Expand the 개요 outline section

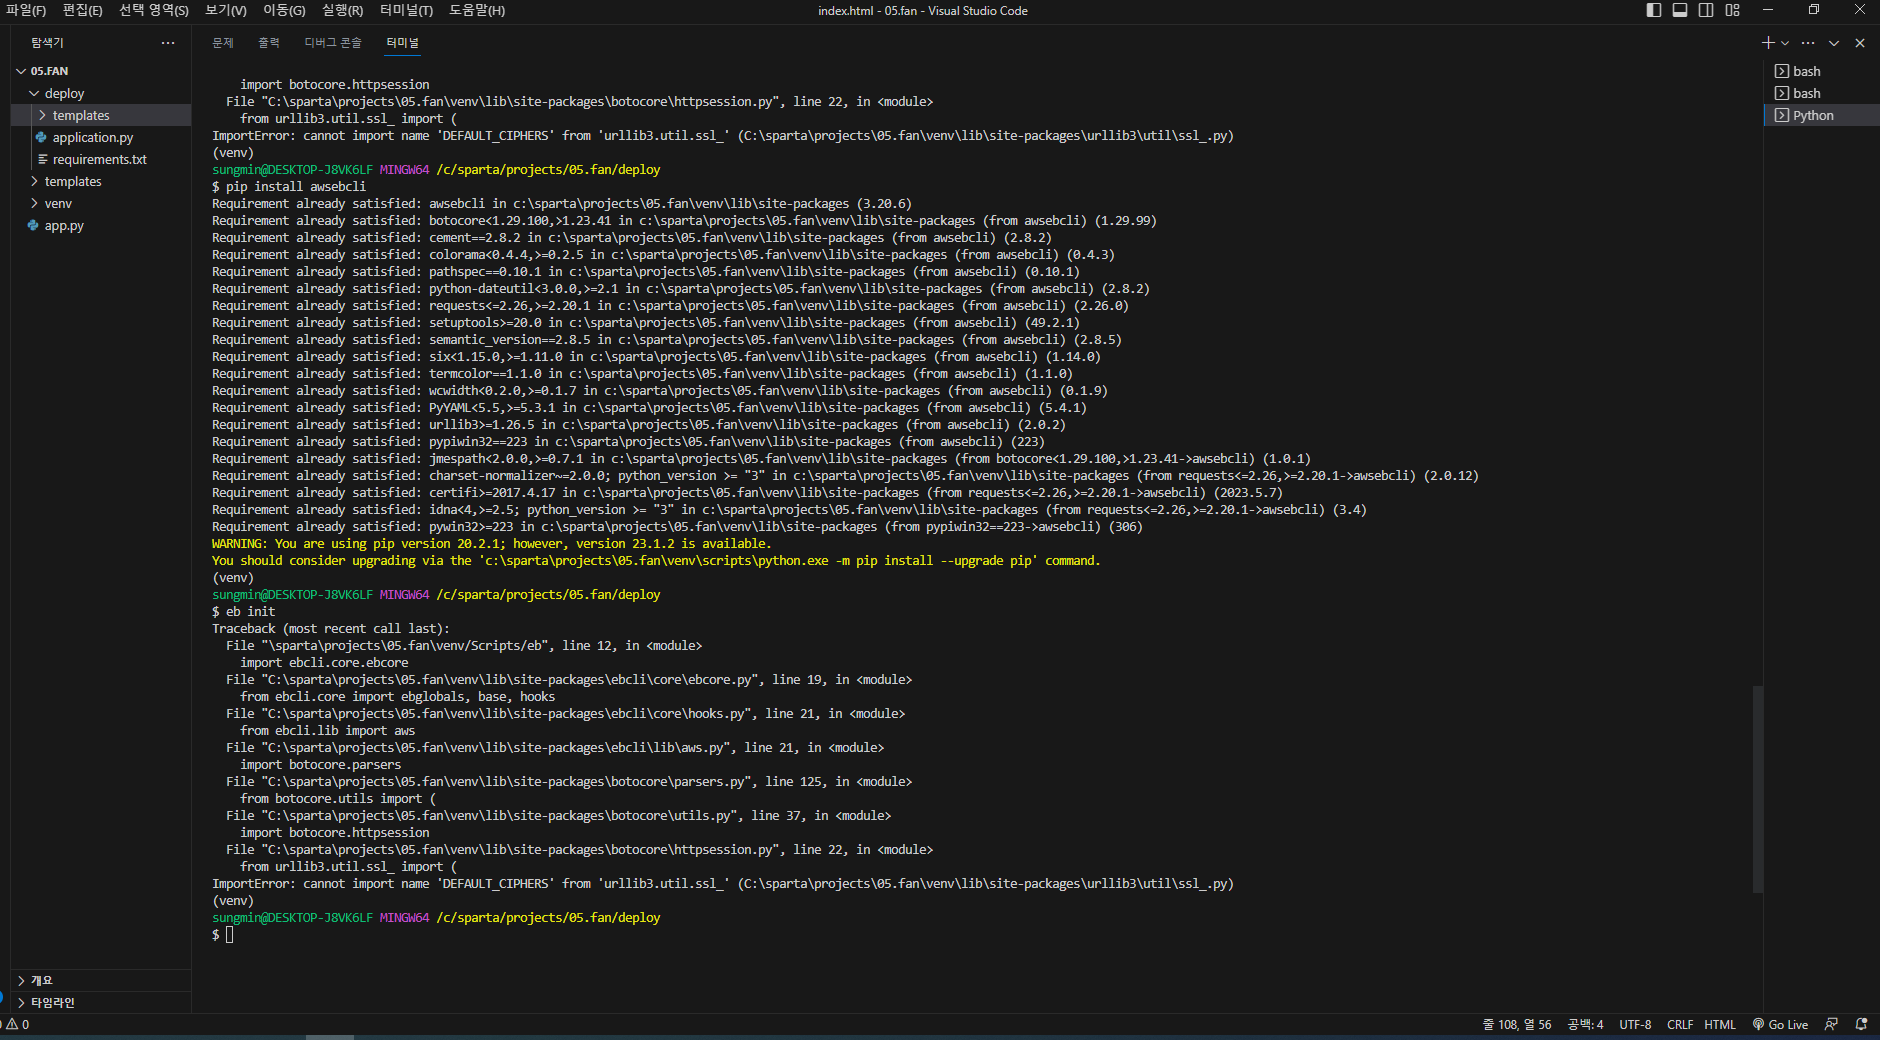click(100, 980)
